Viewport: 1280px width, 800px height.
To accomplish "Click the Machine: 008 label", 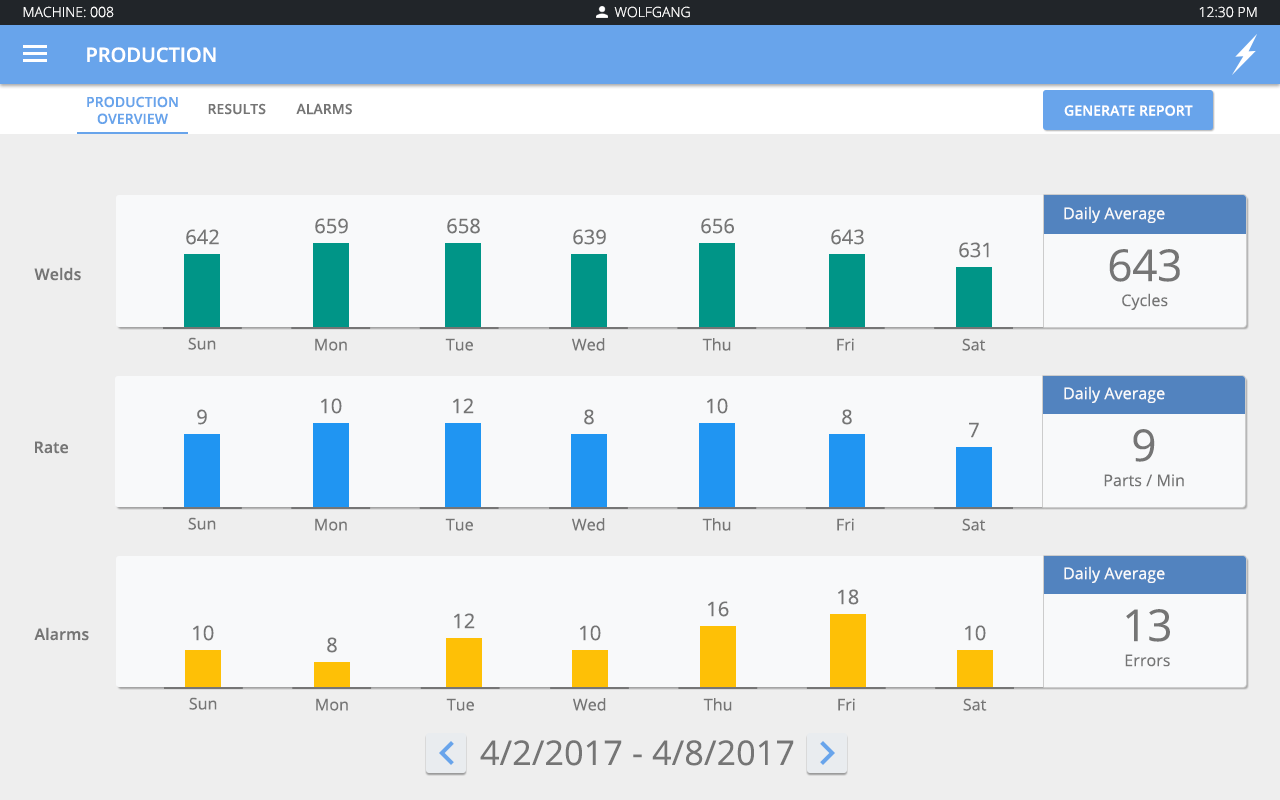I will (68, 13).
